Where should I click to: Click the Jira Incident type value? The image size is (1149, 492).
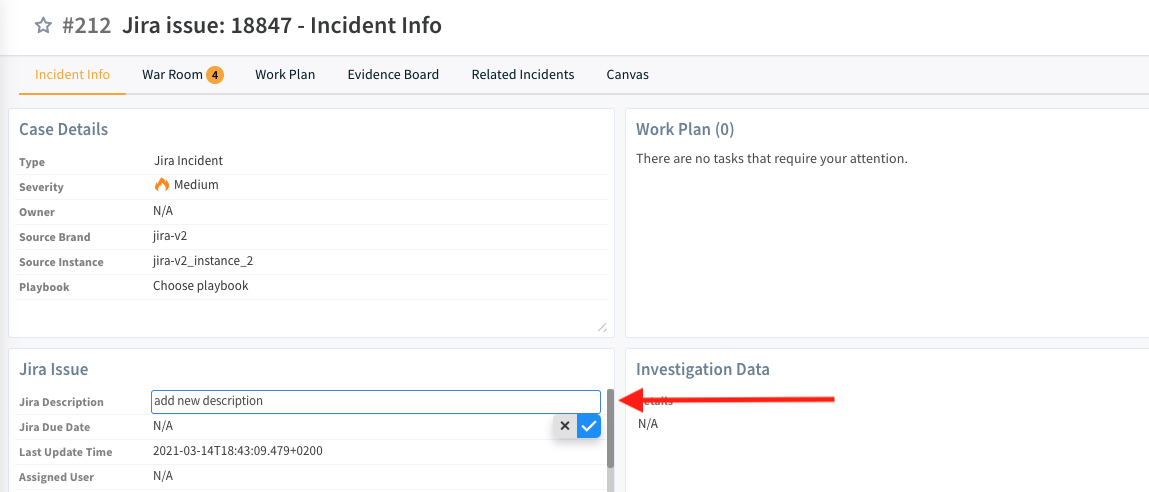point(188,160)
